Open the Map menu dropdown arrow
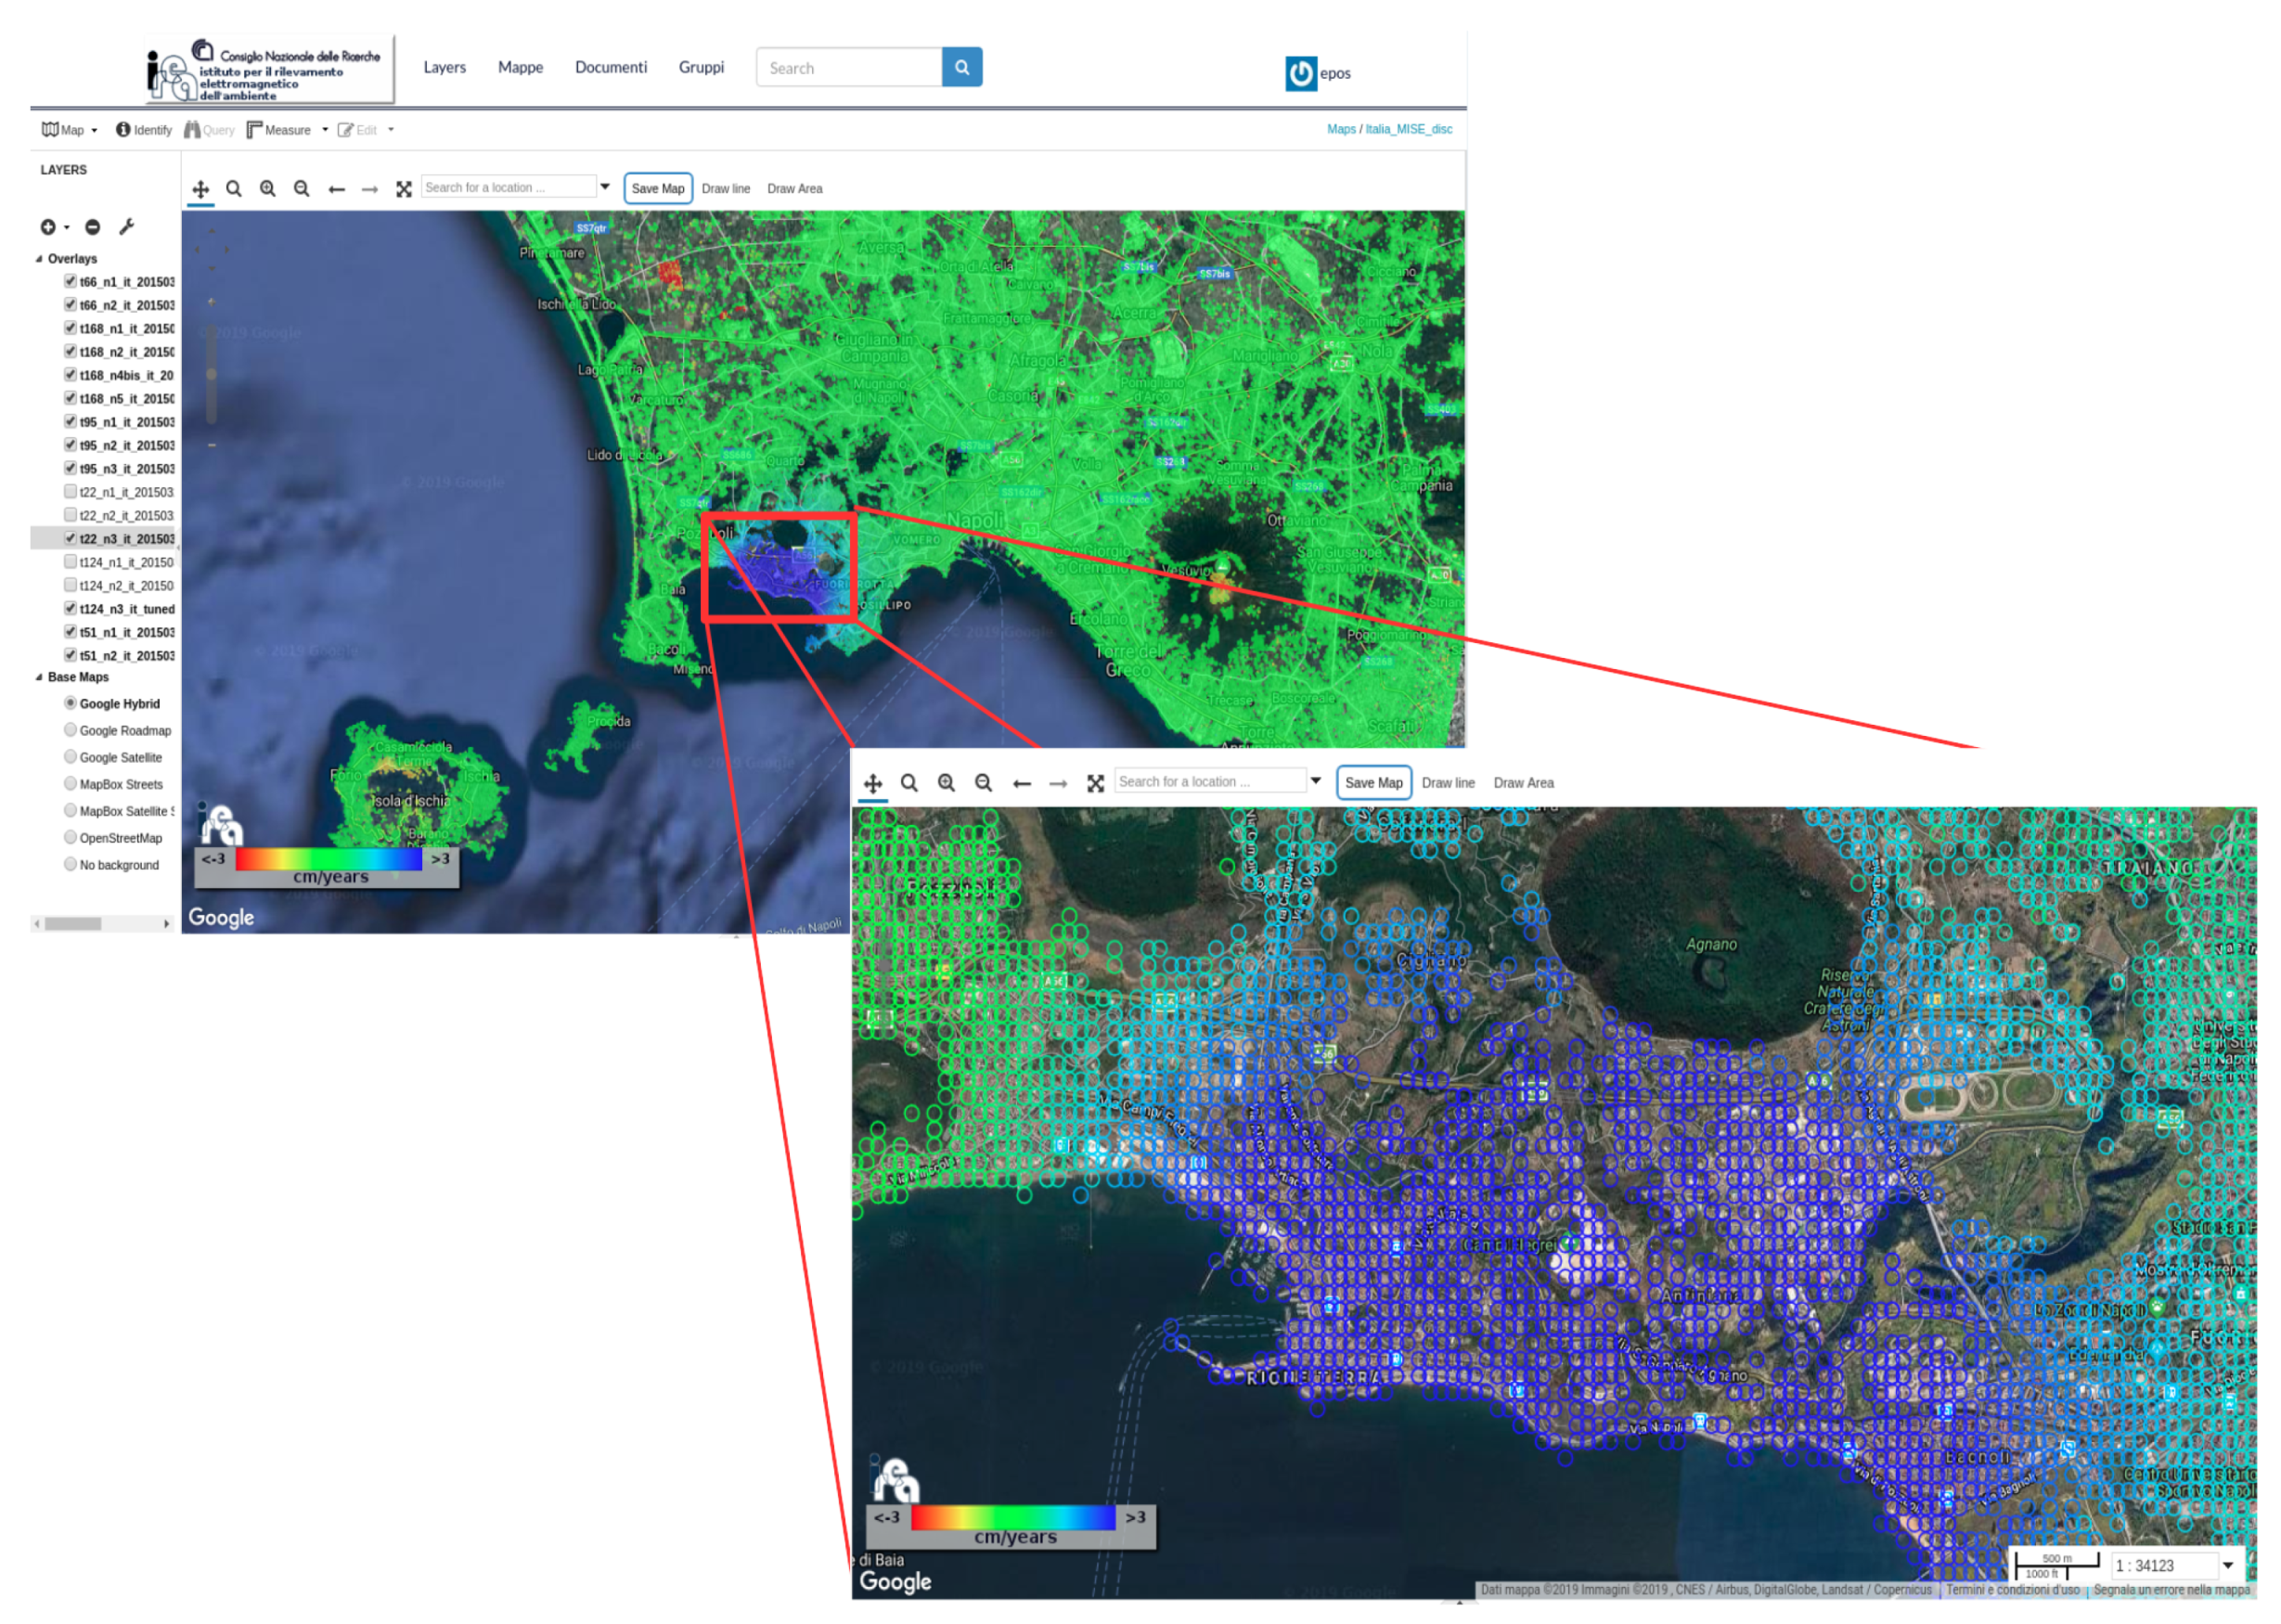This screenshot has height=1624, width=2281. click(94, 129)
